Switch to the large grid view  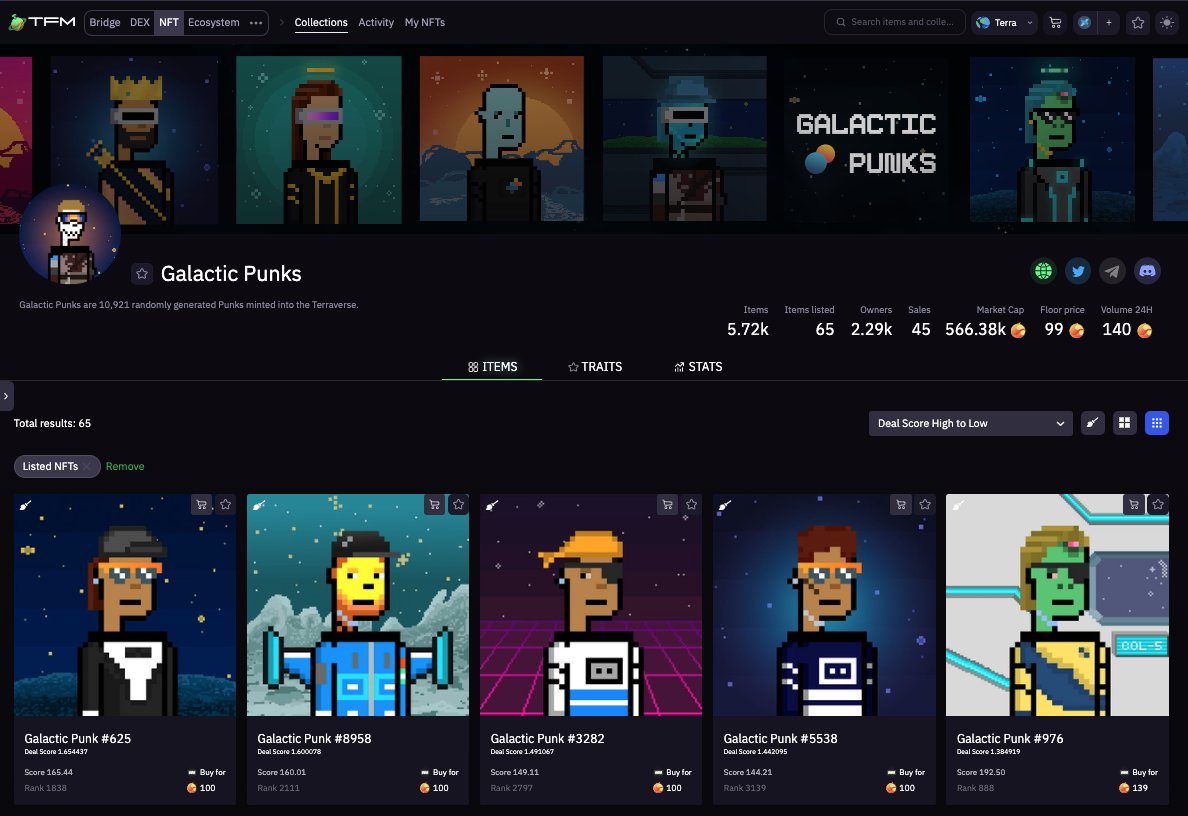tap(1124, 423)
